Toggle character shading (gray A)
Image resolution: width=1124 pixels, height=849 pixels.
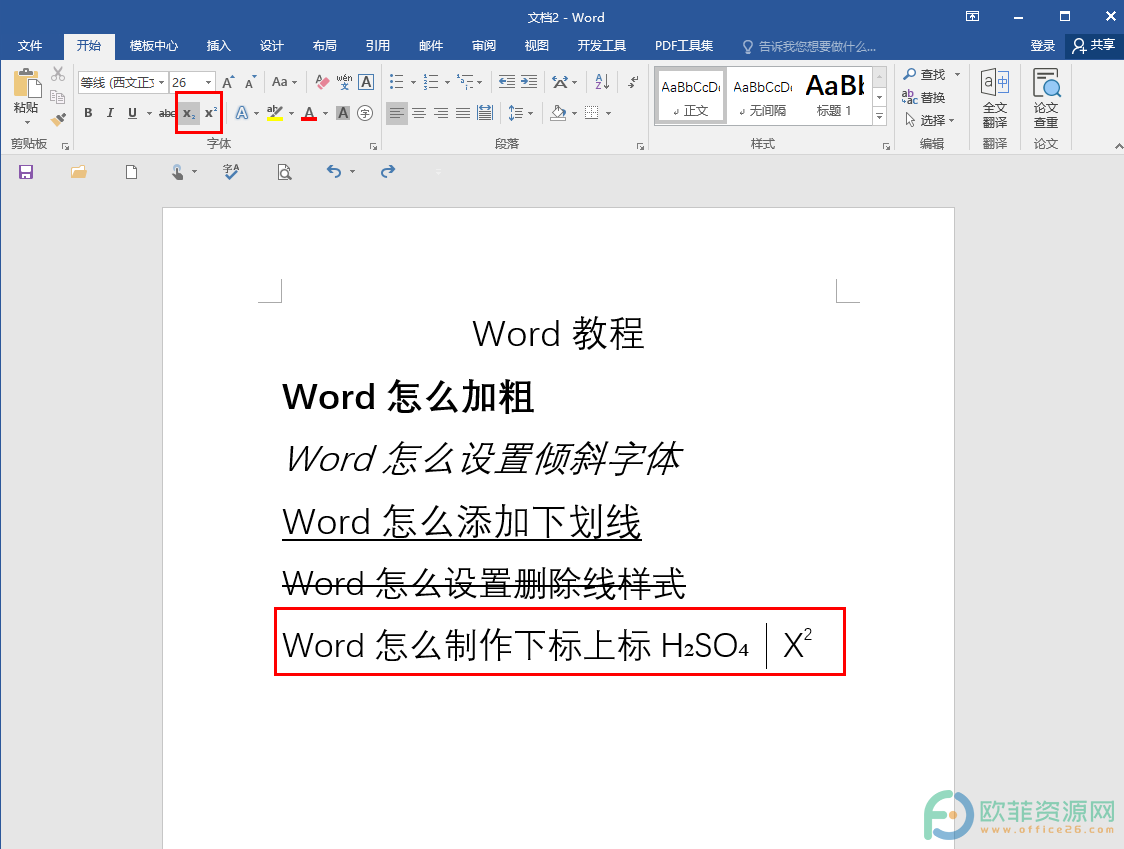pyautogui.click(x=343, y=113)
